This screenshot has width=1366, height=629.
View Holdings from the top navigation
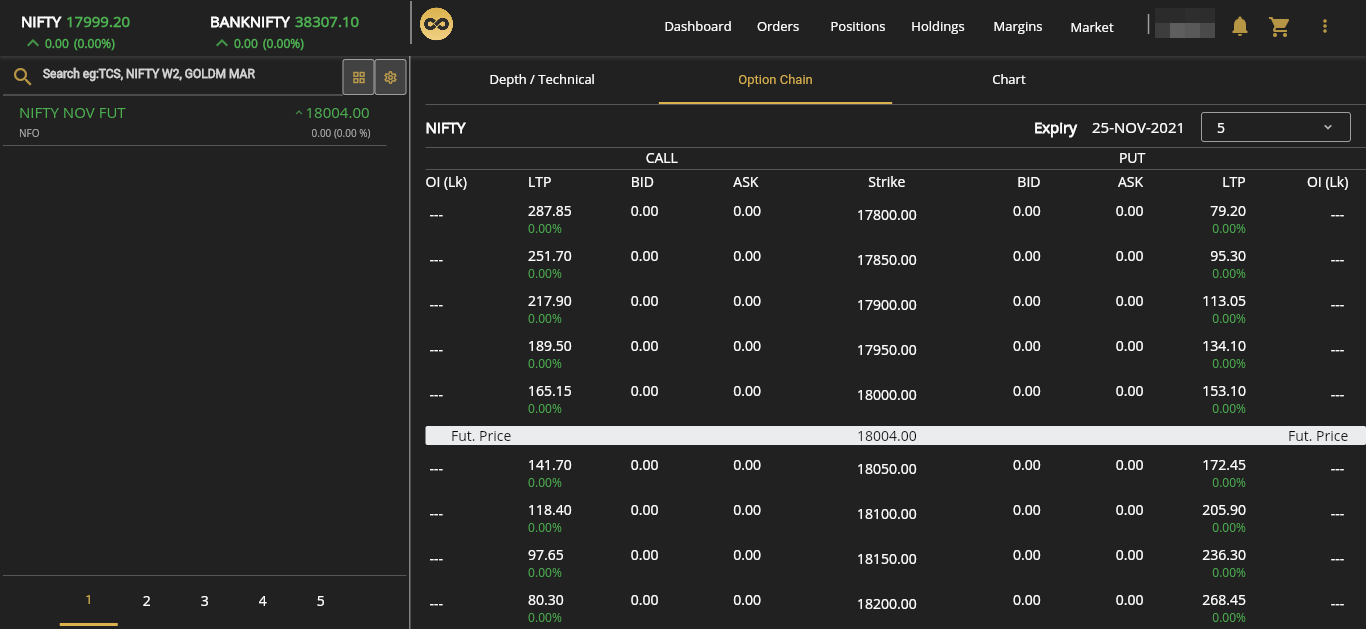click(937, 27)
